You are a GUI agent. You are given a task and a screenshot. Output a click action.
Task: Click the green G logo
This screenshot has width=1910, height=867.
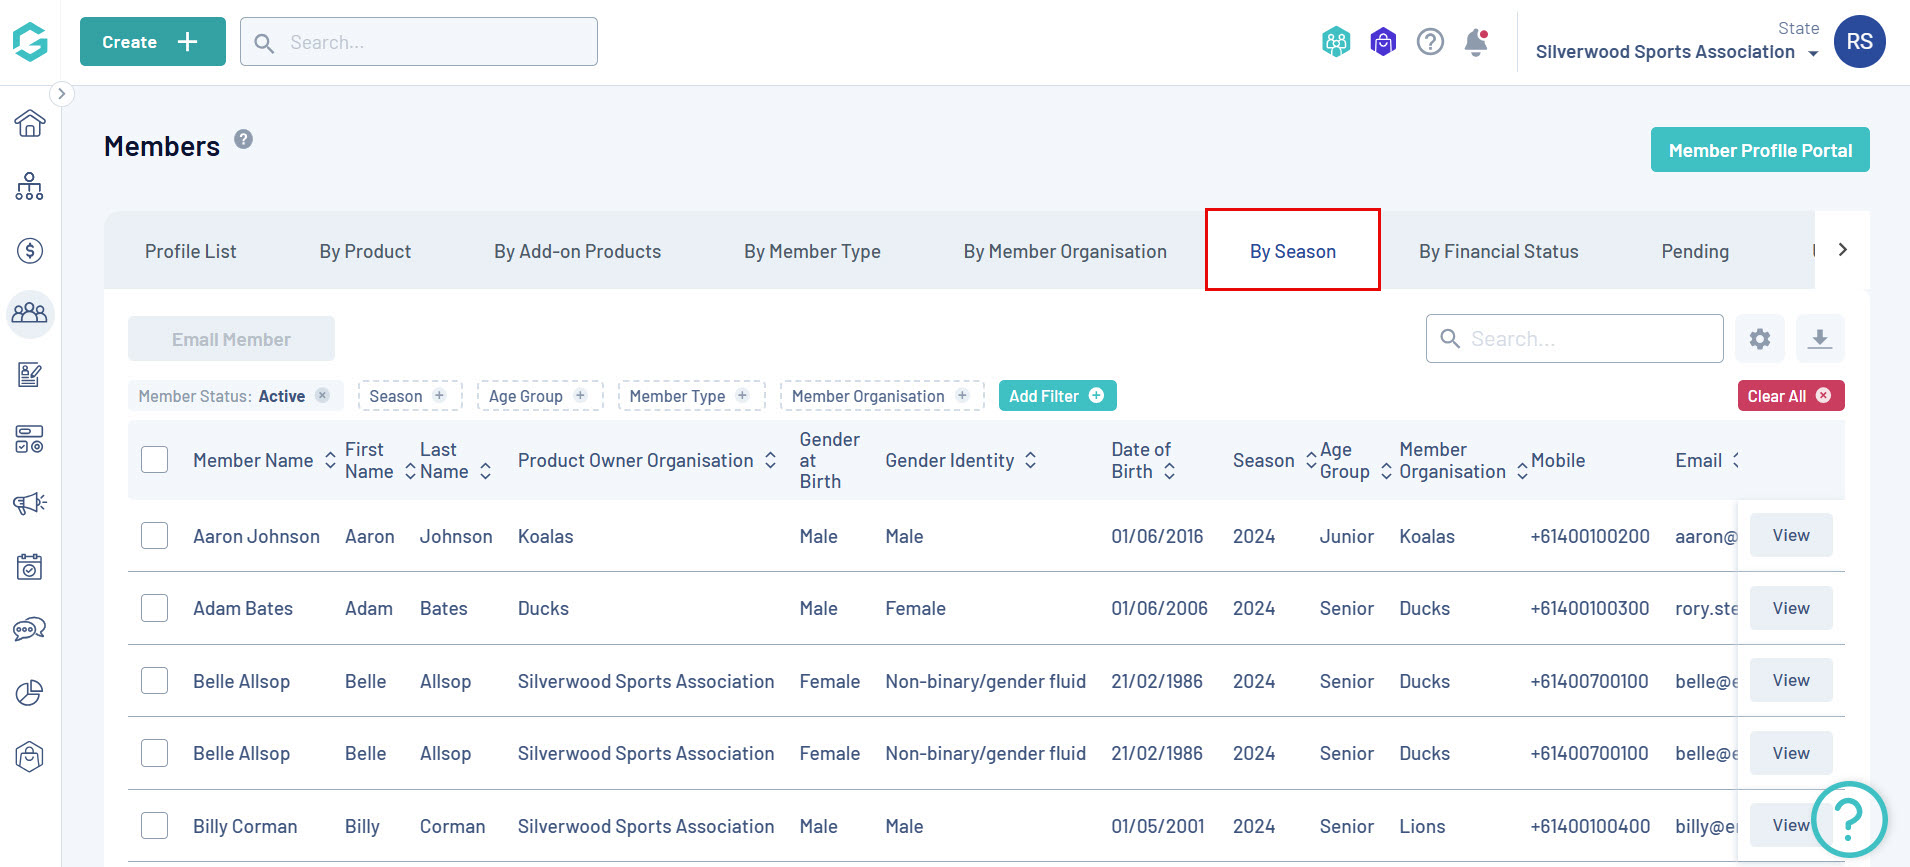point(30,42)
